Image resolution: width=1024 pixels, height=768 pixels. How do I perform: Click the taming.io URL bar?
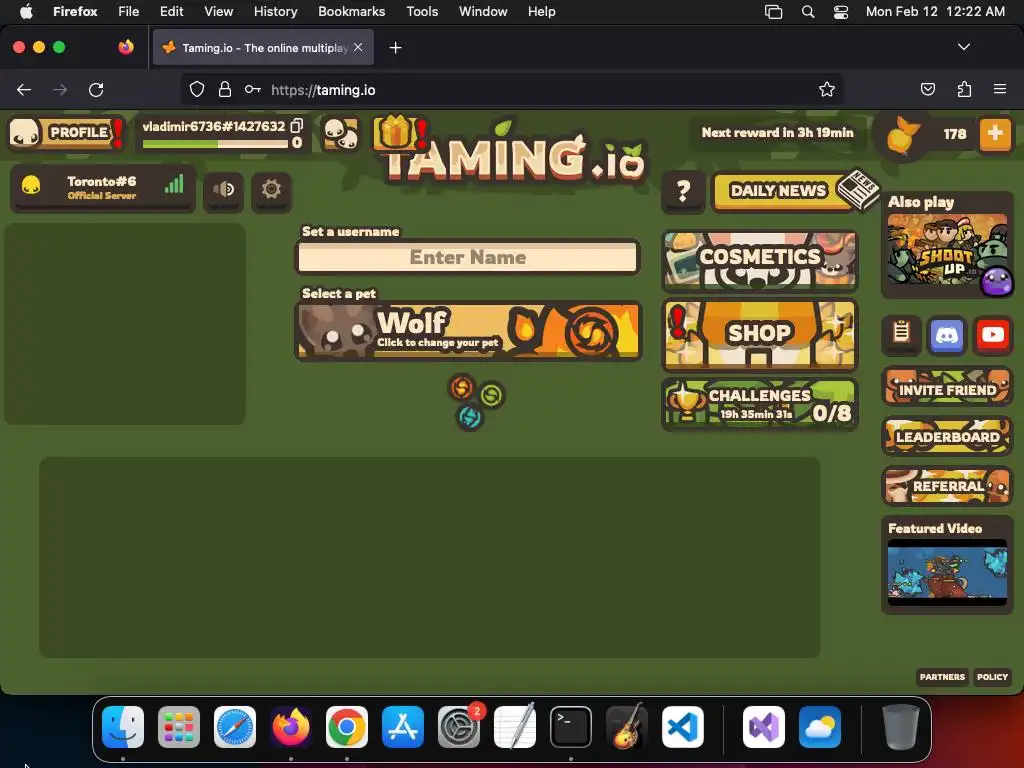[511, 90]
